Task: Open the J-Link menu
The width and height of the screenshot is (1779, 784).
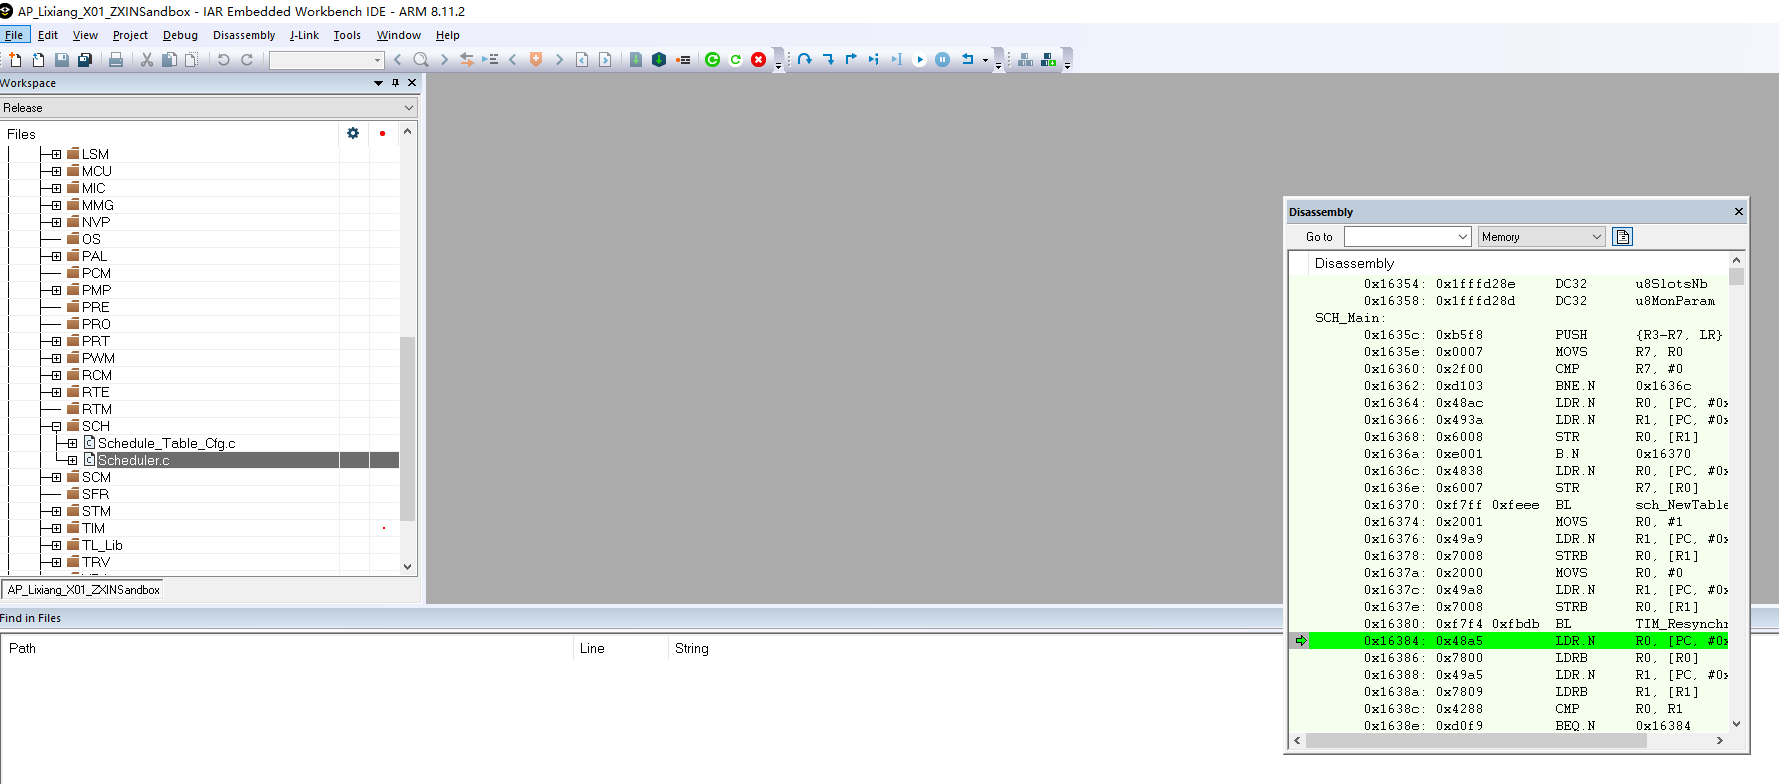Action: 304,35
